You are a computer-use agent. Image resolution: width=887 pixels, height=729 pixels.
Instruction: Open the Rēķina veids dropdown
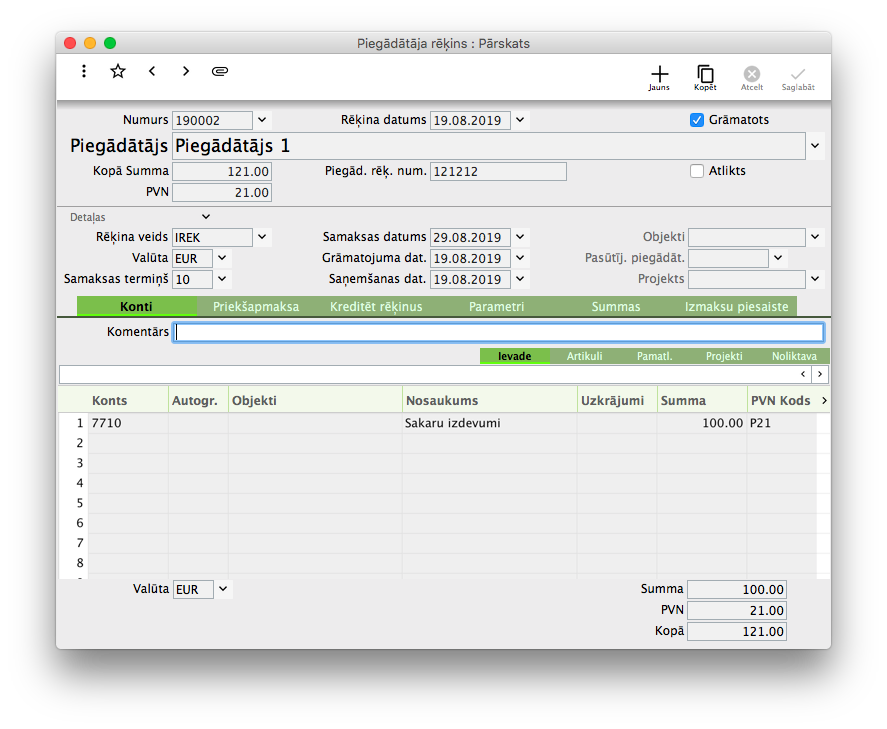coord(262,237)
